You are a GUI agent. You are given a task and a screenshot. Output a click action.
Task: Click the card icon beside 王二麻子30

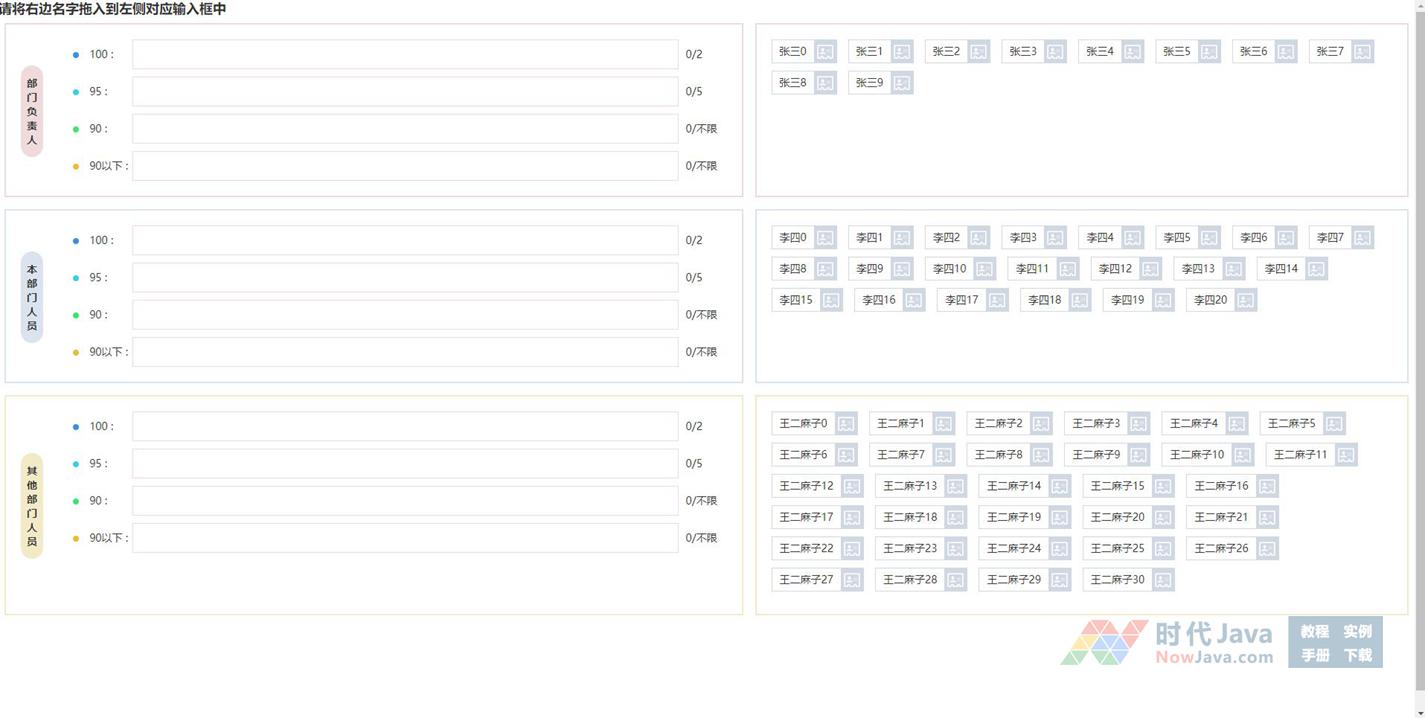click(x=1163, y=580)
